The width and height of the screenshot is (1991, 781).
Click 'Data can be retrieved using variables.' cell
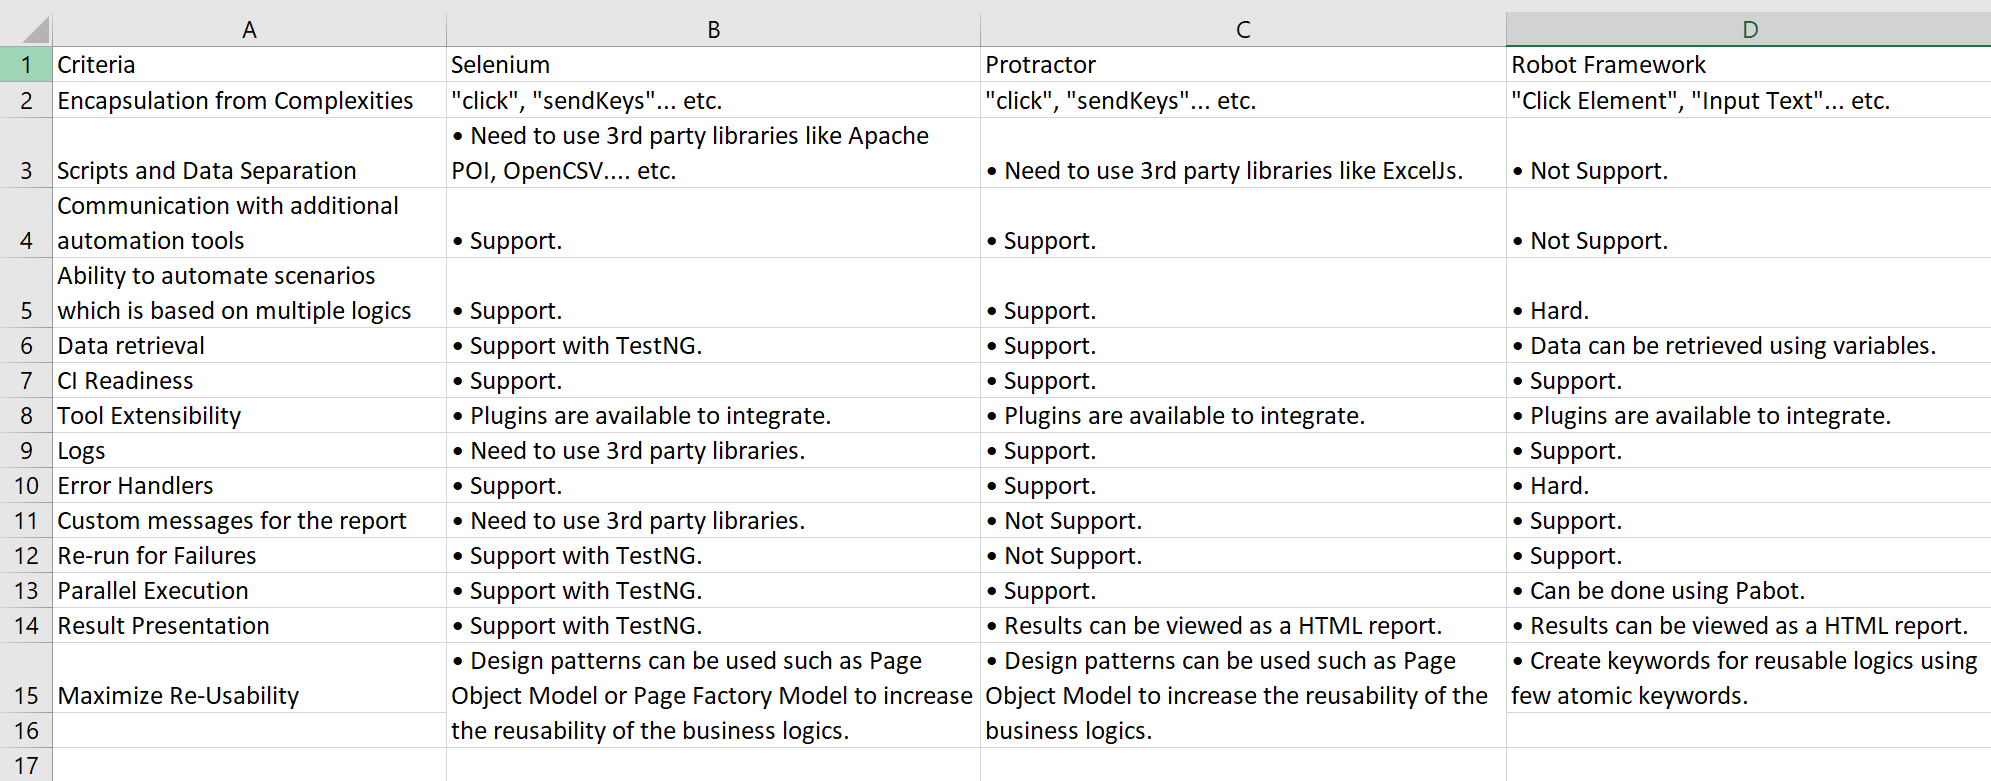pyautogui.click(x=1749, y=345)
